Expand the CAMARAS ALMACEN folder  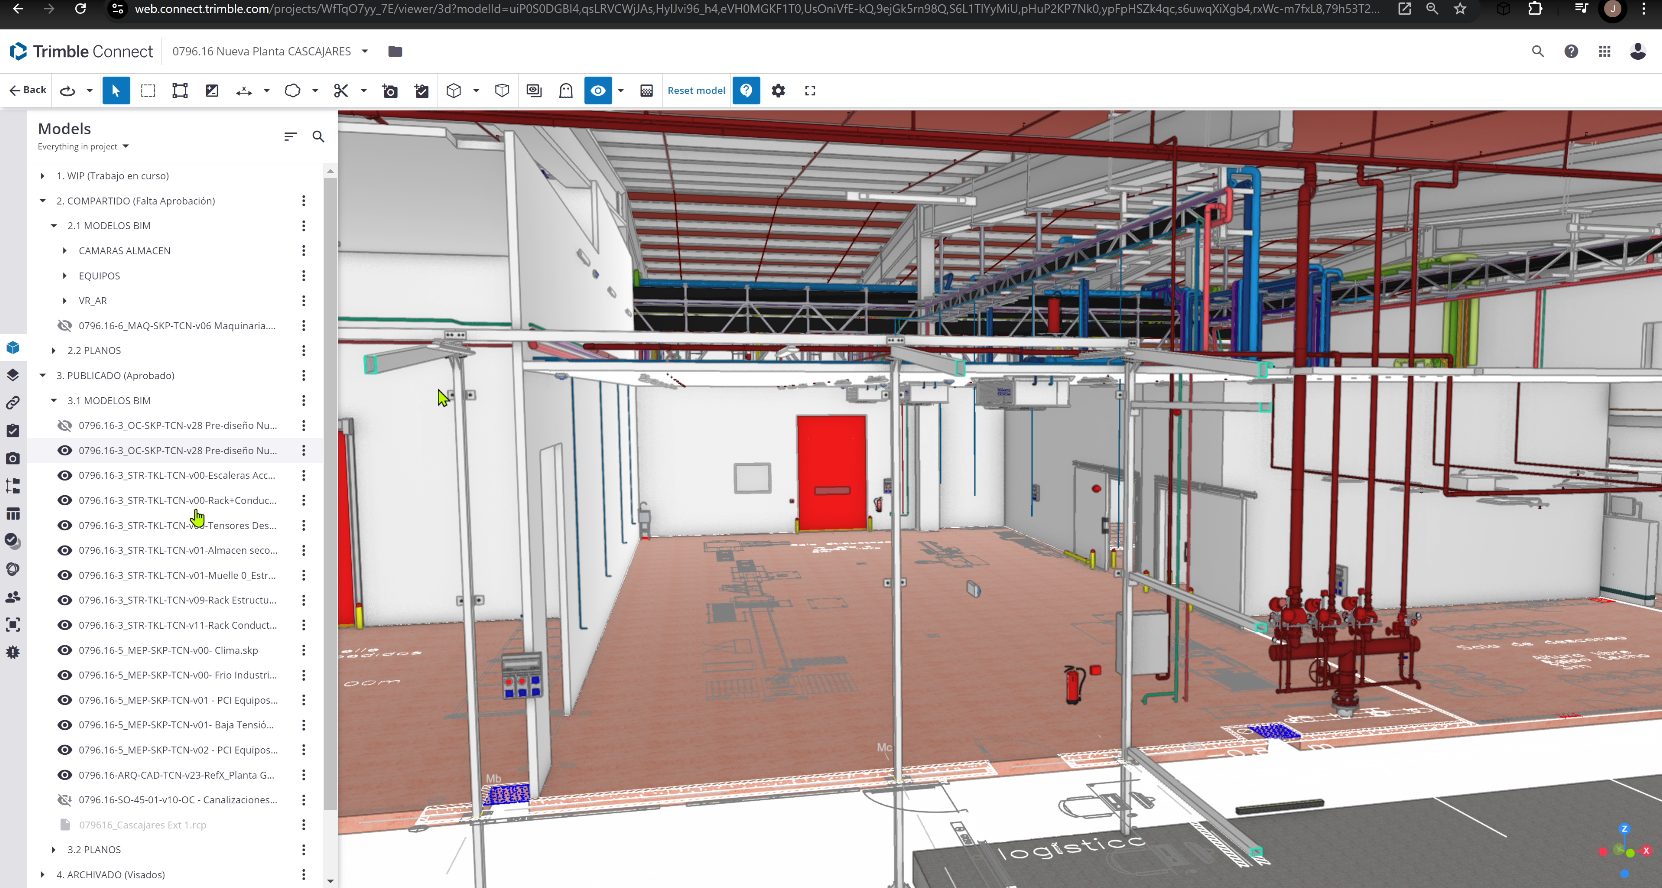click(65, 251)
